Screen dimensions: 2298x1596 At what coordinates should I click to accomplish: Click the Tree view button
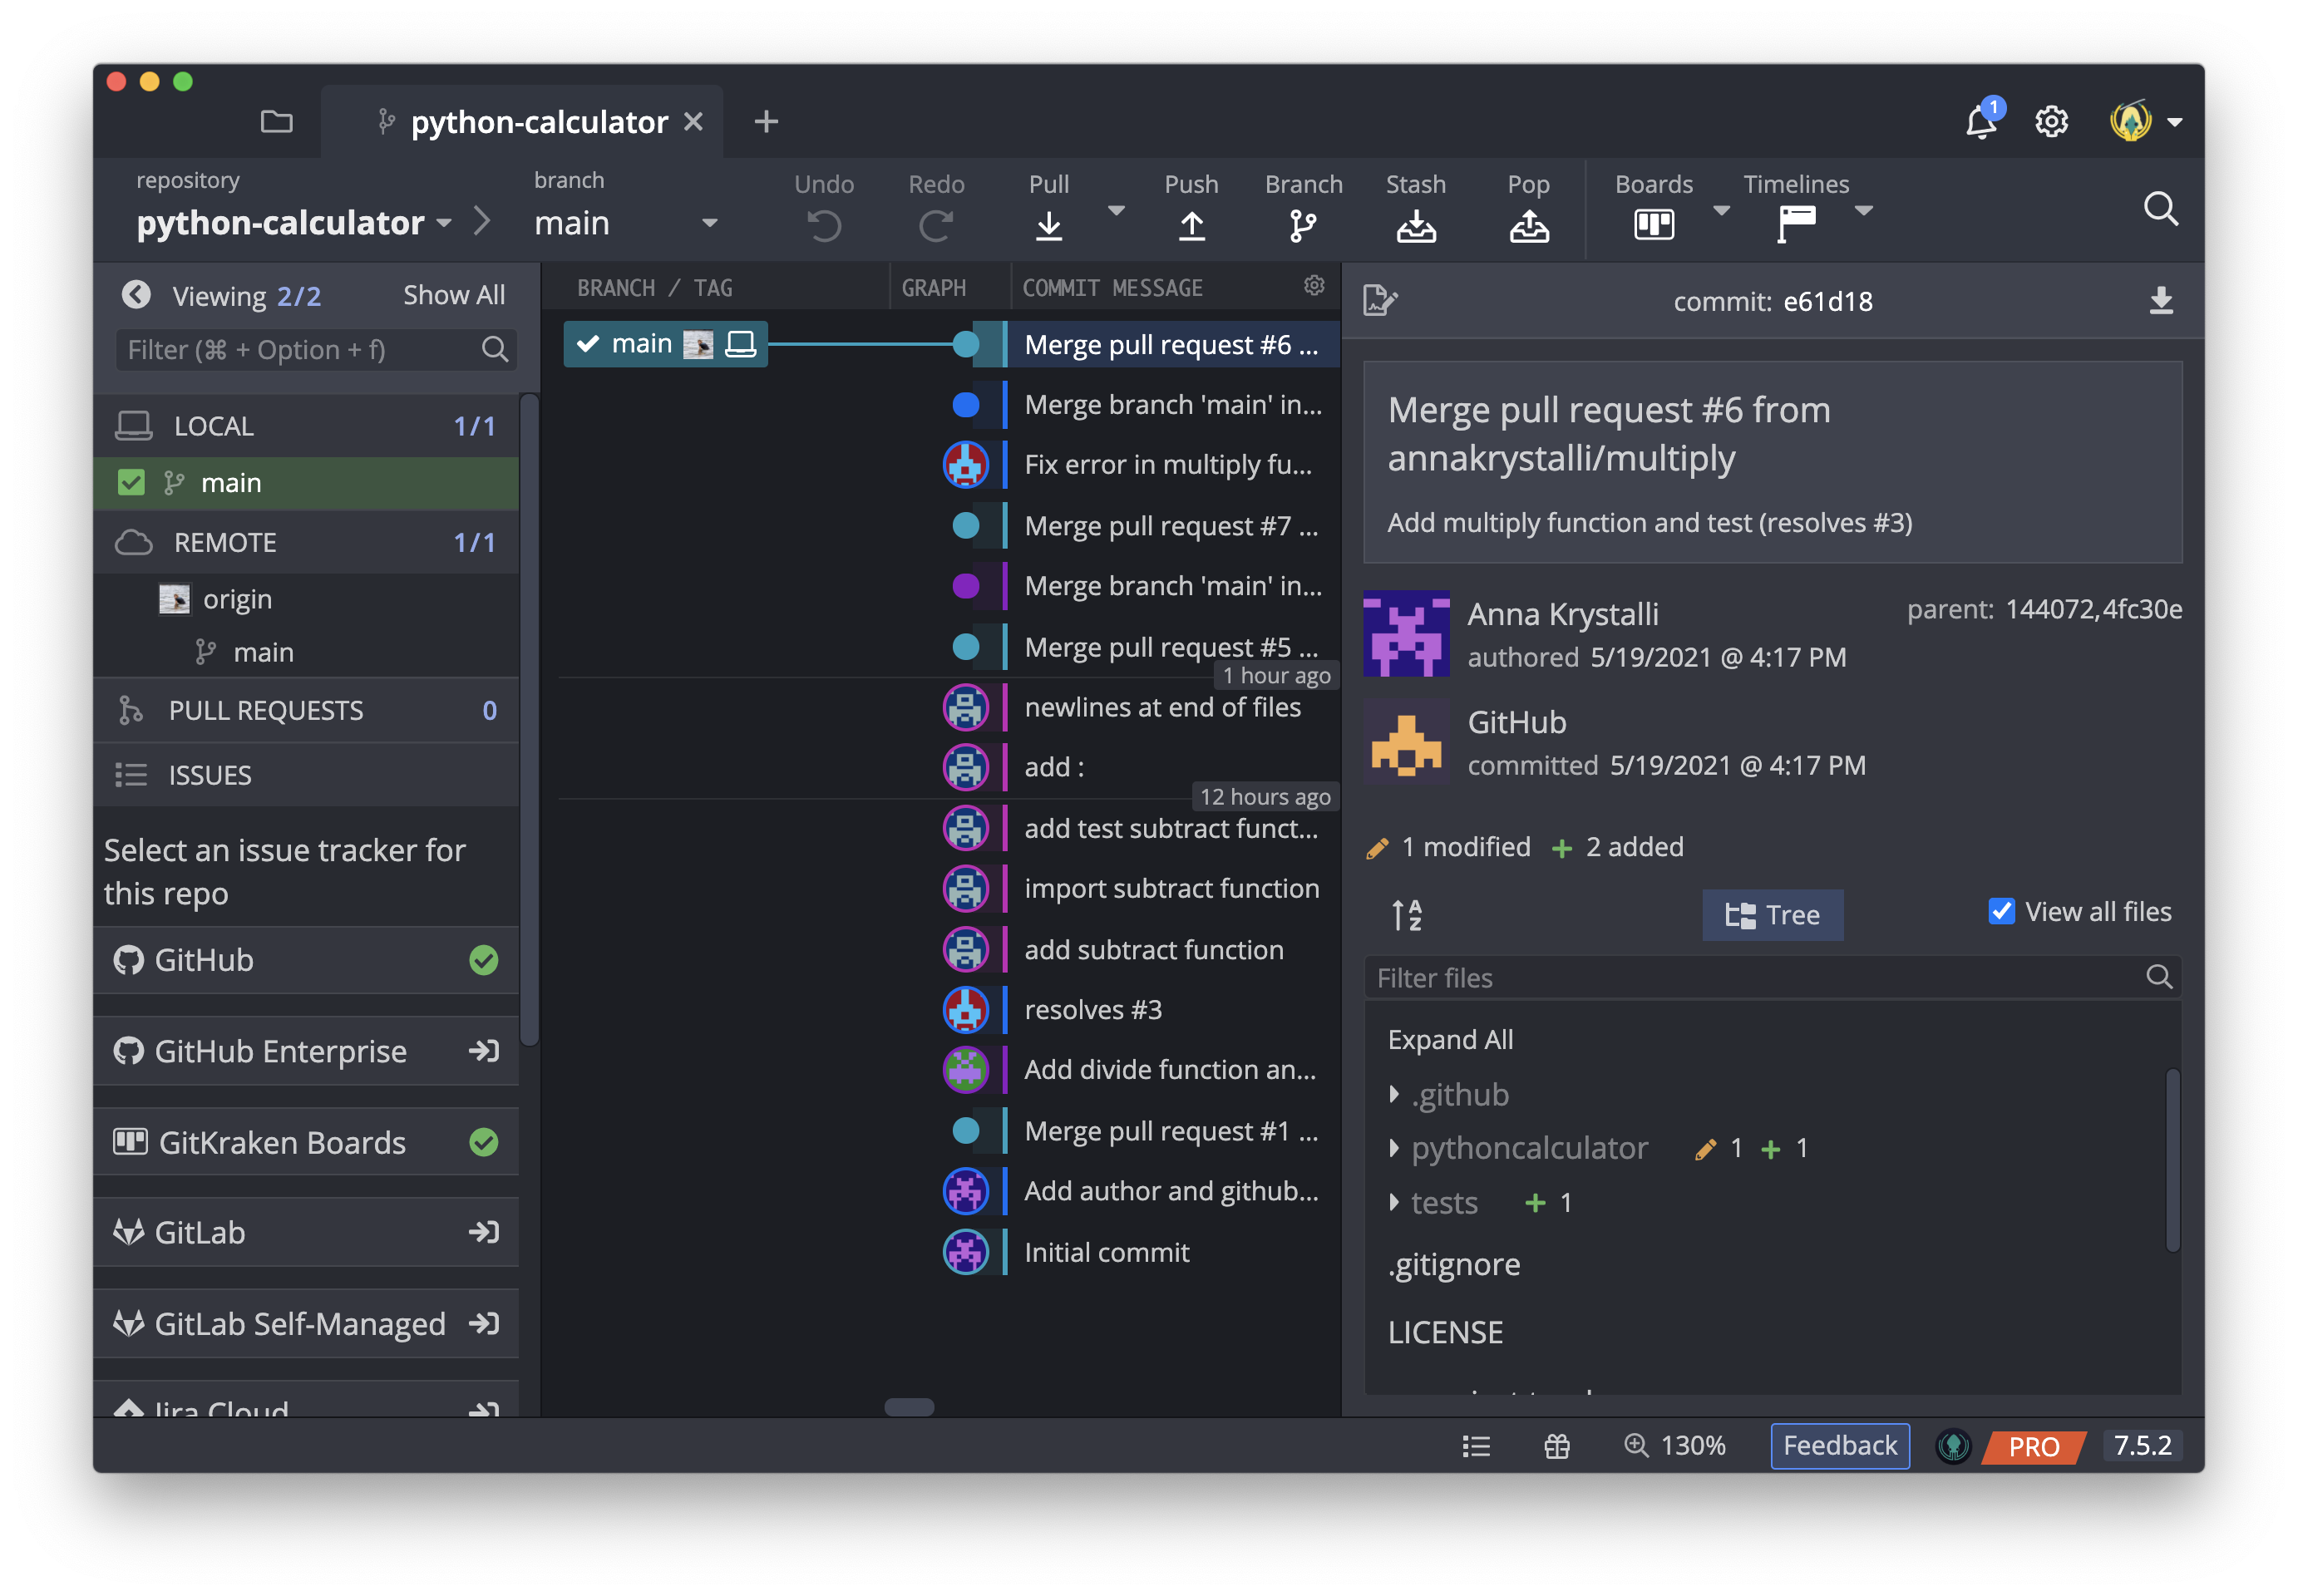(x=1772, y=914)
